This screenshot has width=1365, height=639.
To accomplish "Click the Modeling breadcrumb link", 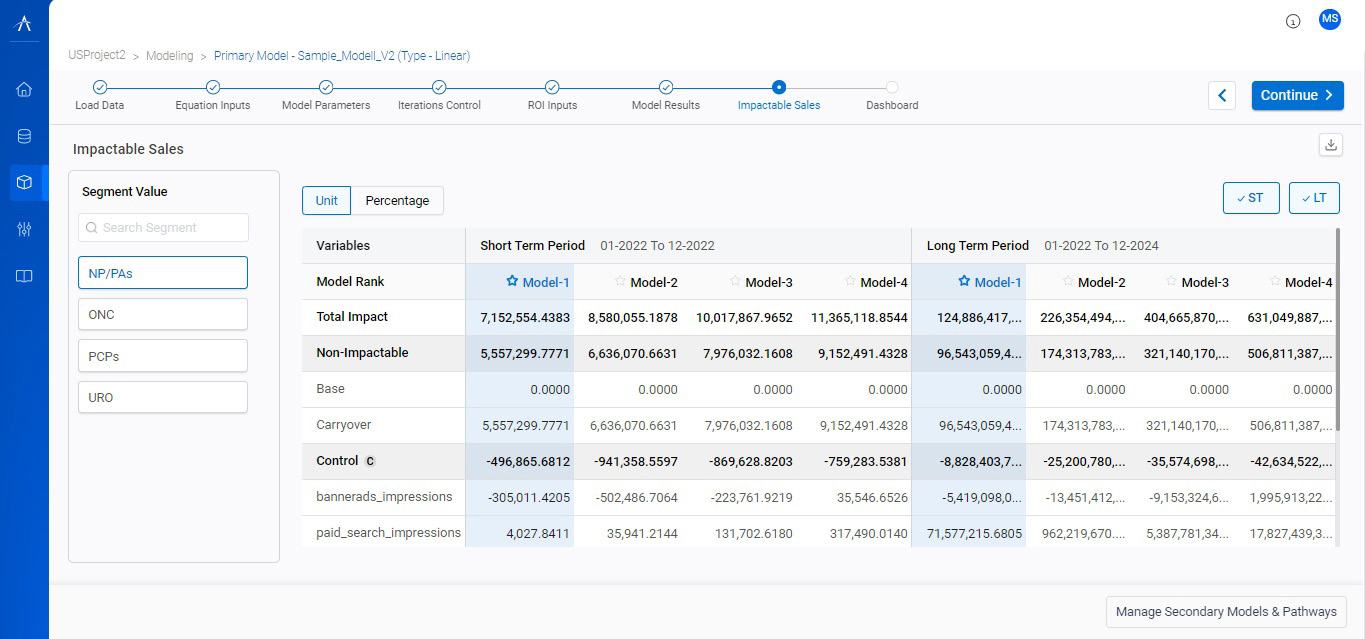I will pos(169,56).
